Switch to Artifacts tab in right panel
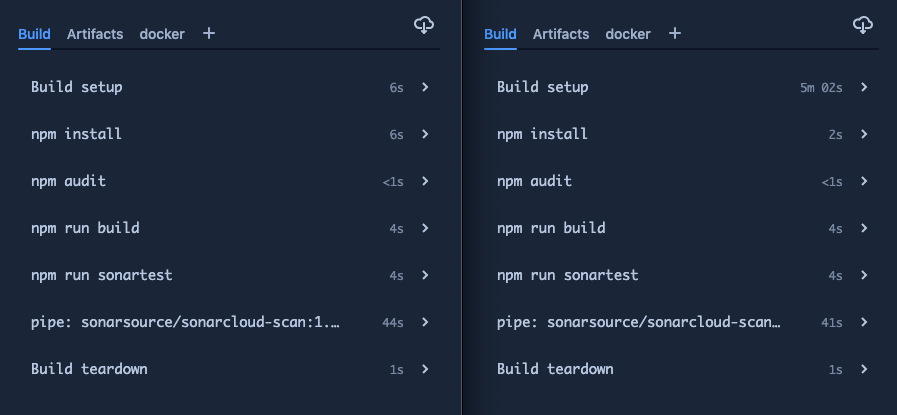 (561, 34)
